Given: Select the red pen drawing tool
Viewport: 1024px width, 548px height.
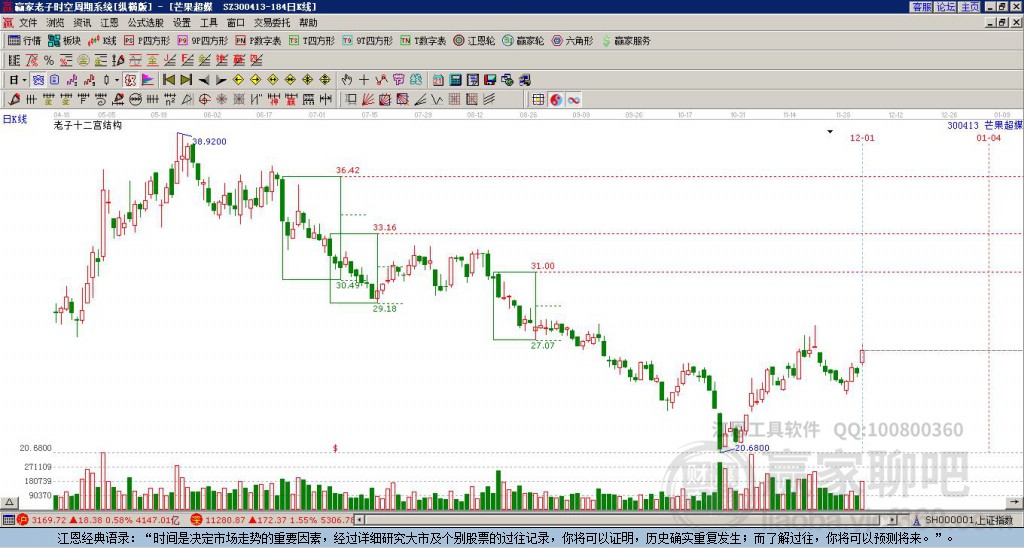Looking at the screenshot, I should (x=14, y=99).
